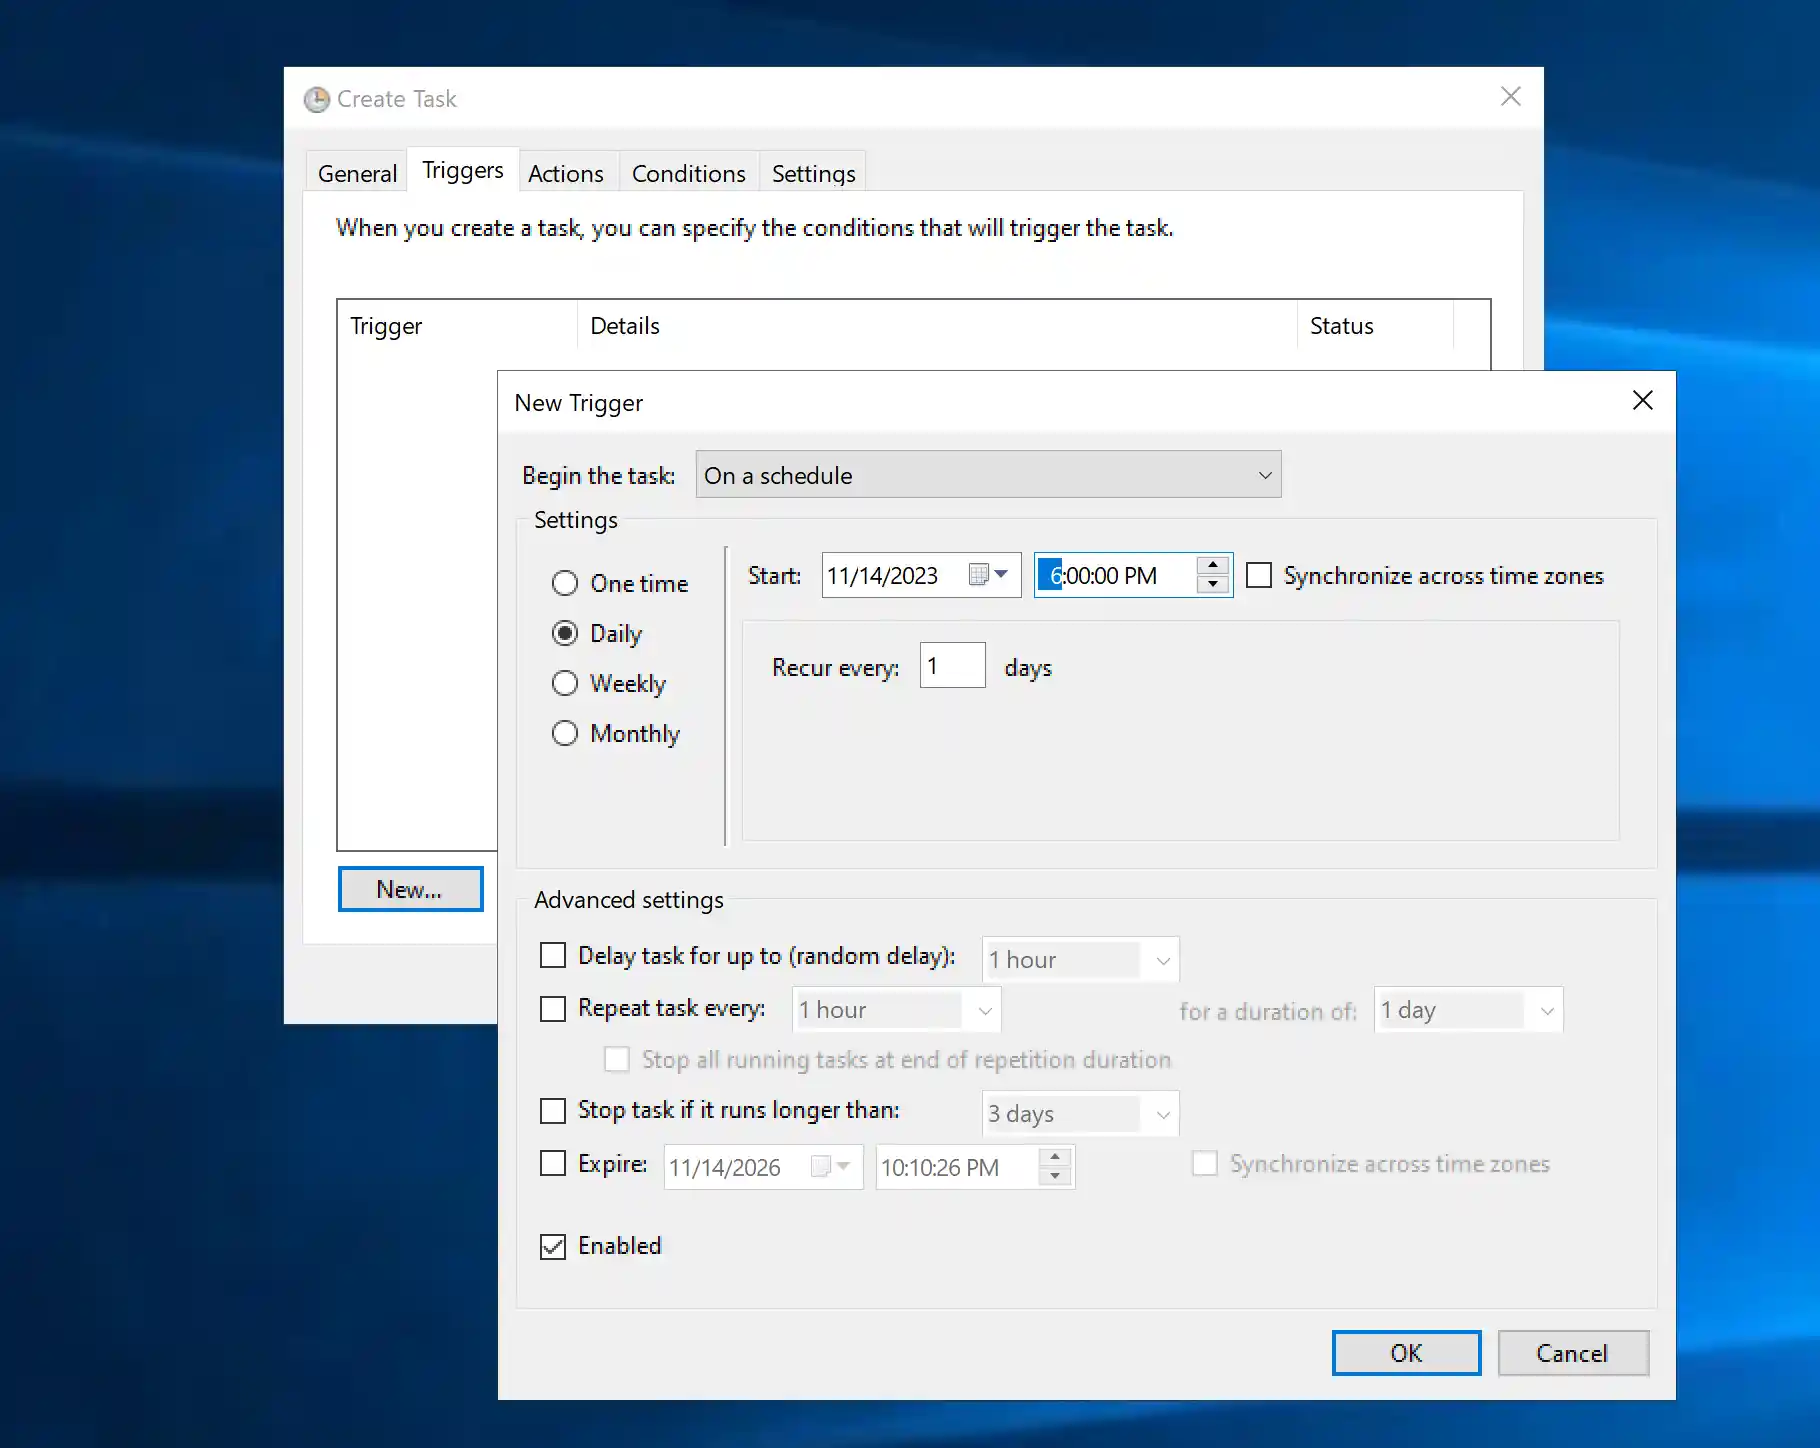Enable Repeat task every checkbox

[553, 1008]
